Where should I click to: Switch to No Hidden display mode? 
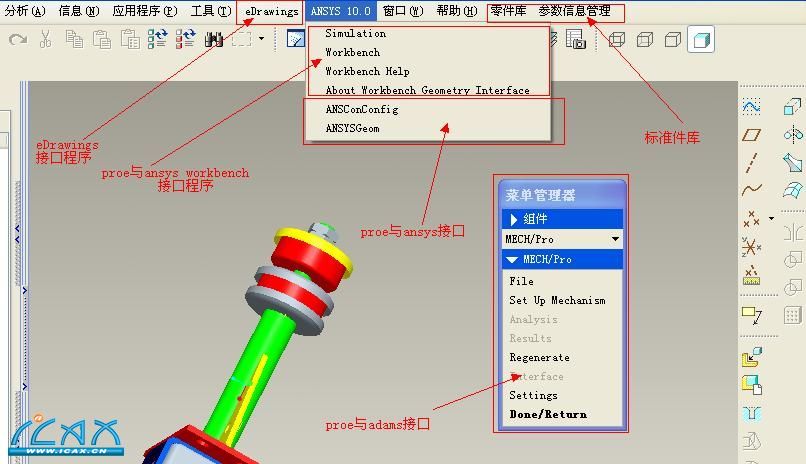coord(672,40)
